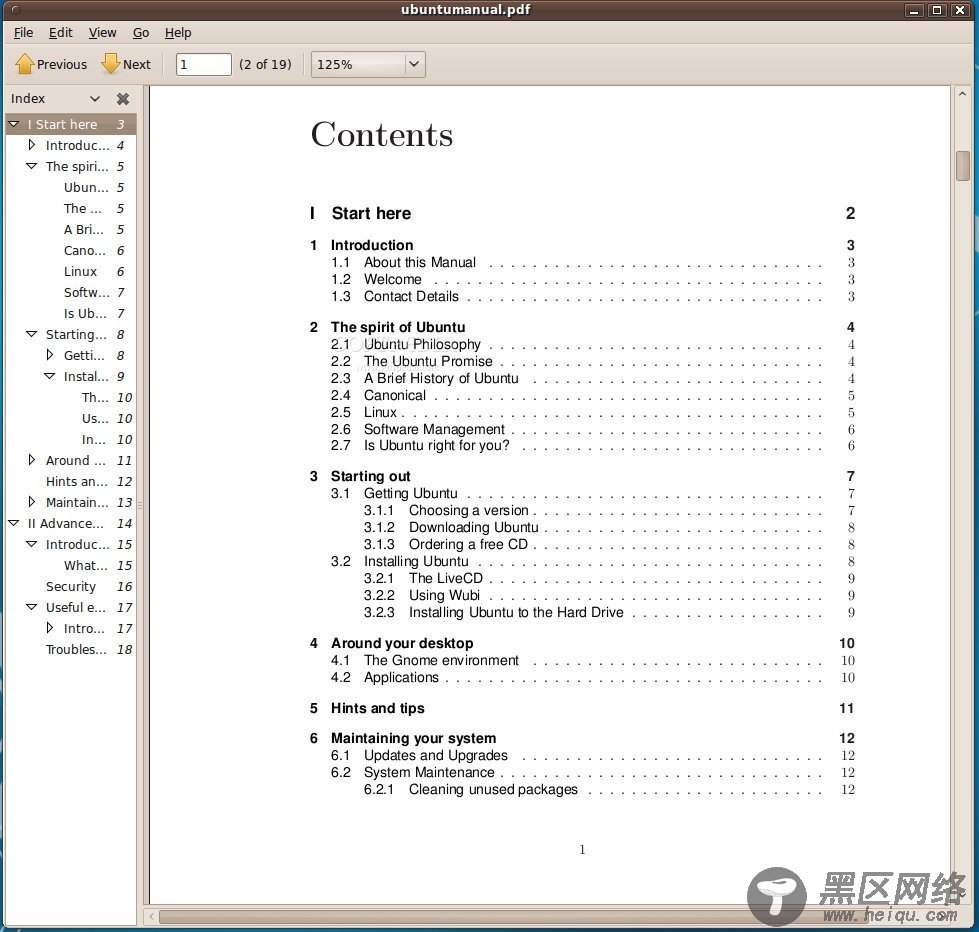This screenshot has height=932, width=979.
Task: Go to the Next page arrow button
Action: [126, 64]
